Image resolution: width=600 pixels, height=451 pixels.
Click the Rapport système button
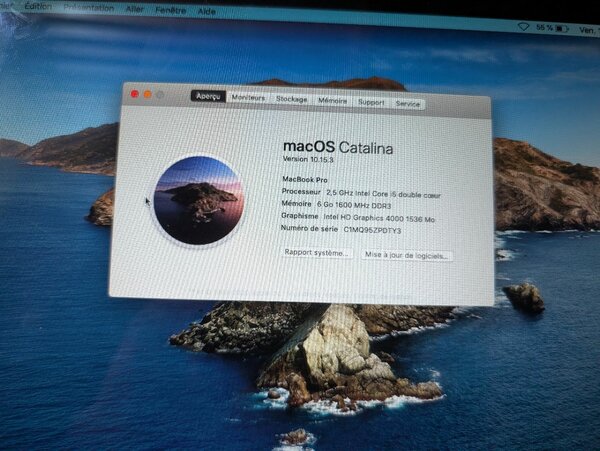point(316,253)
